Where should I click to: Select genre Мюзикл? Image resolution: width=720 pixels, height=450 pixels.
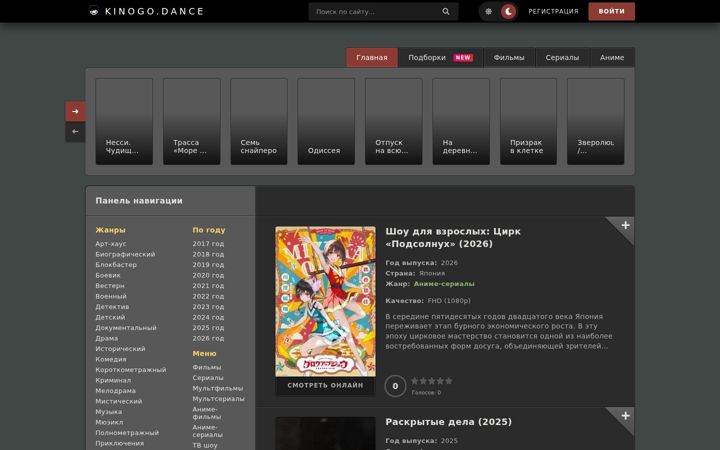(109, 422)
